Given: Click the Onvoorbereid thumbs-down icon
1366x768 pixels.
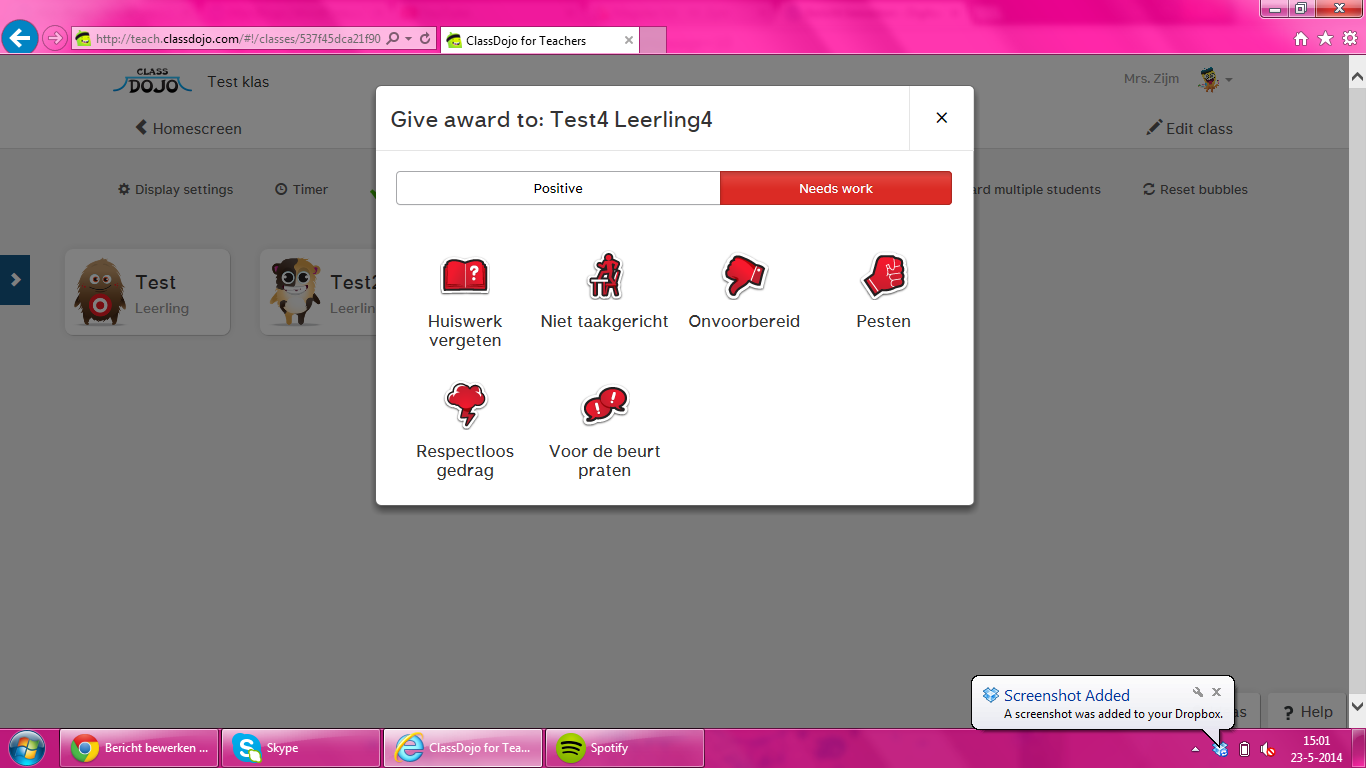Looking at the screenshot, I should [x=744, y=276].
